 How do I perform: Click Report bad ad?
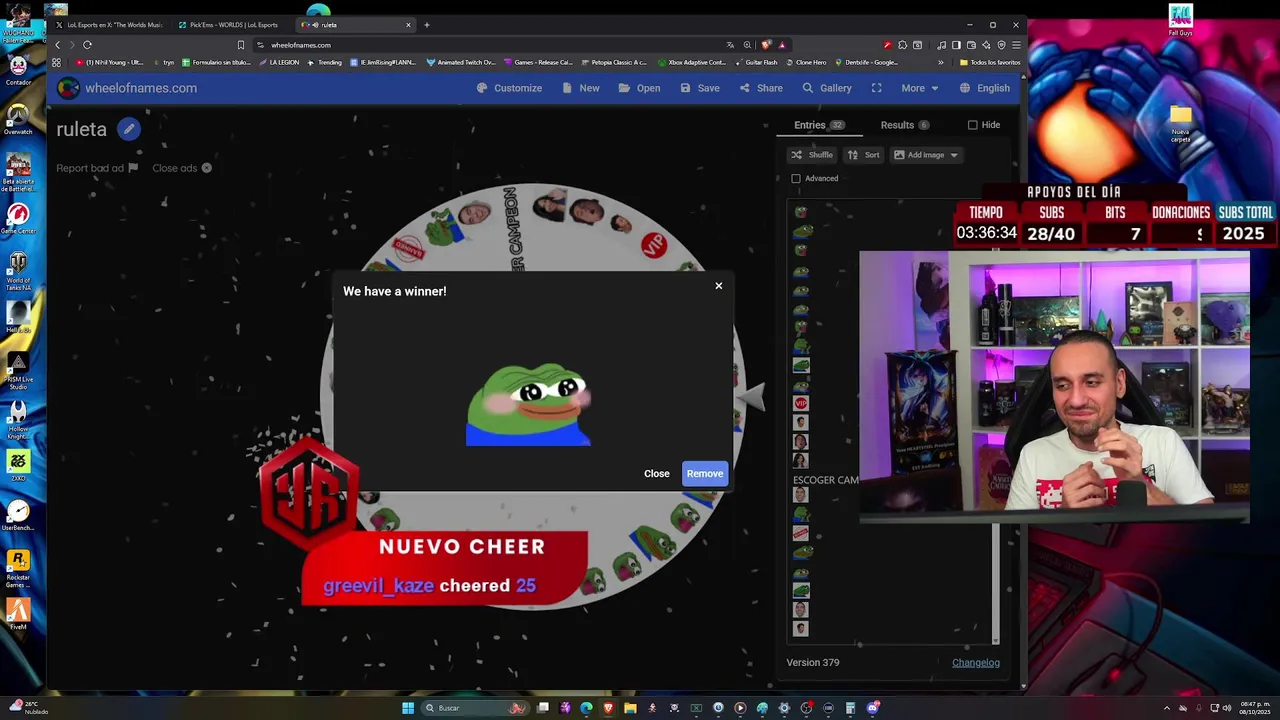click(97, 168)
